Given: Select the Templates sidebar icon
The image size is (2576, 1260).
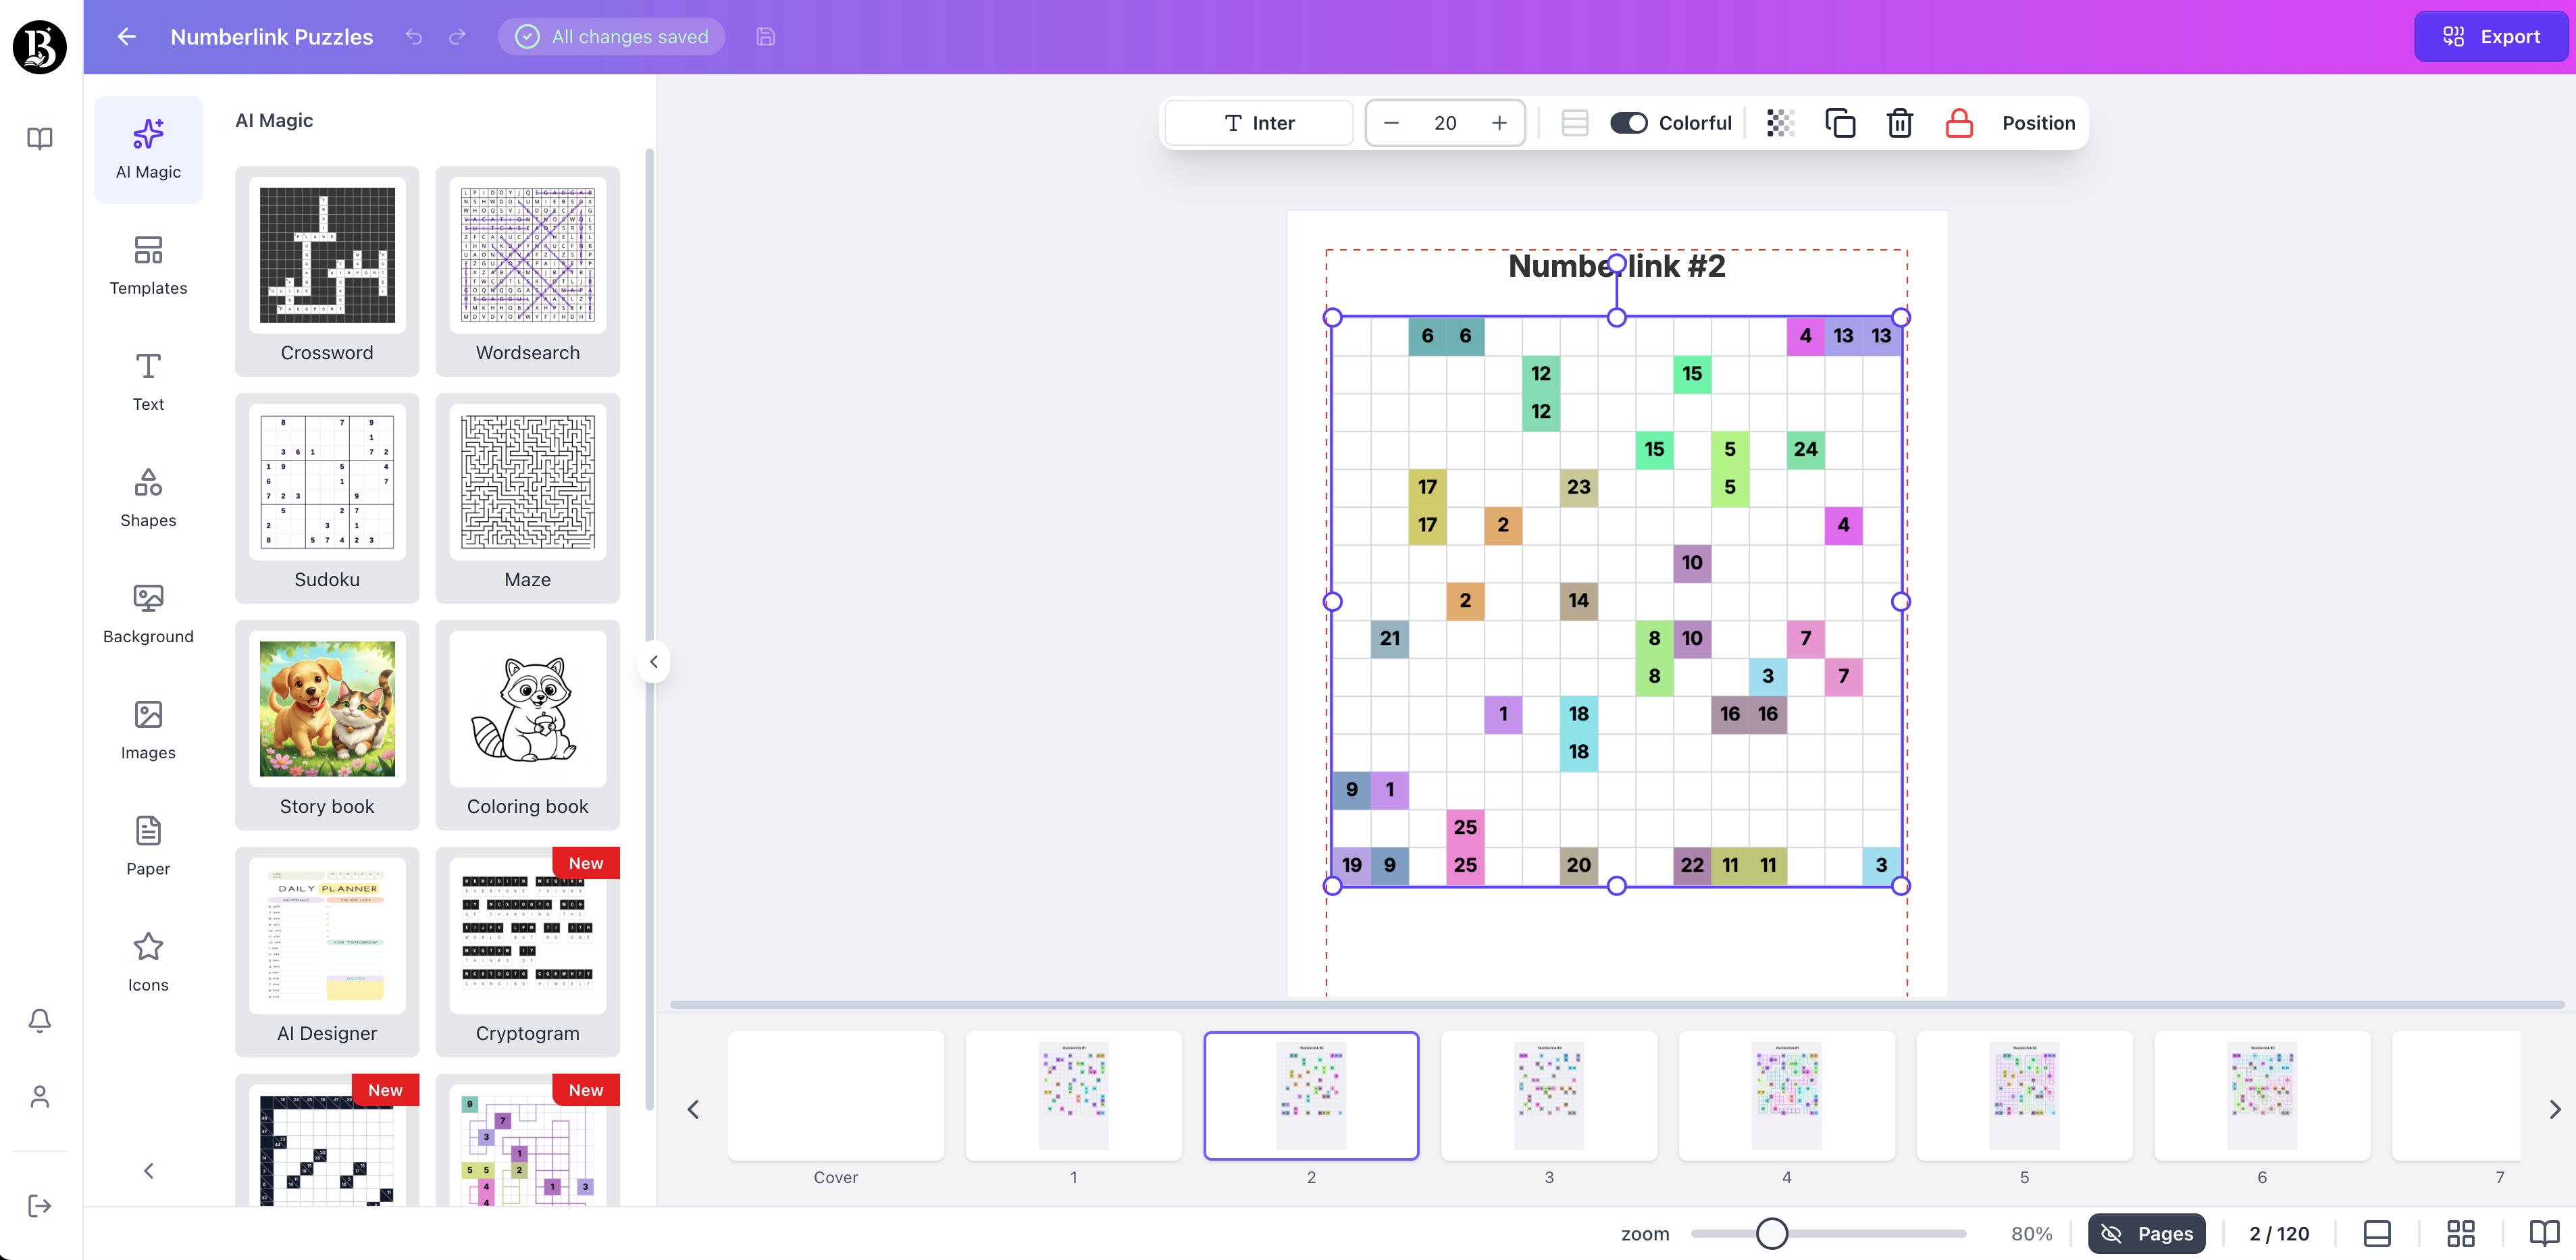Looking at the screenshot, I should tap(148, 265).
